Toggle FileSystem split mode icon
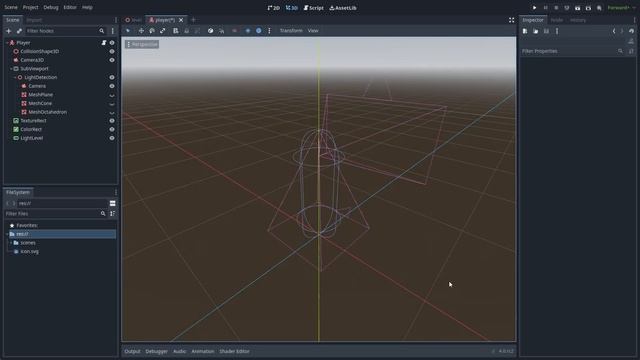This screenshot has height=360, width=640. (113, 203)
